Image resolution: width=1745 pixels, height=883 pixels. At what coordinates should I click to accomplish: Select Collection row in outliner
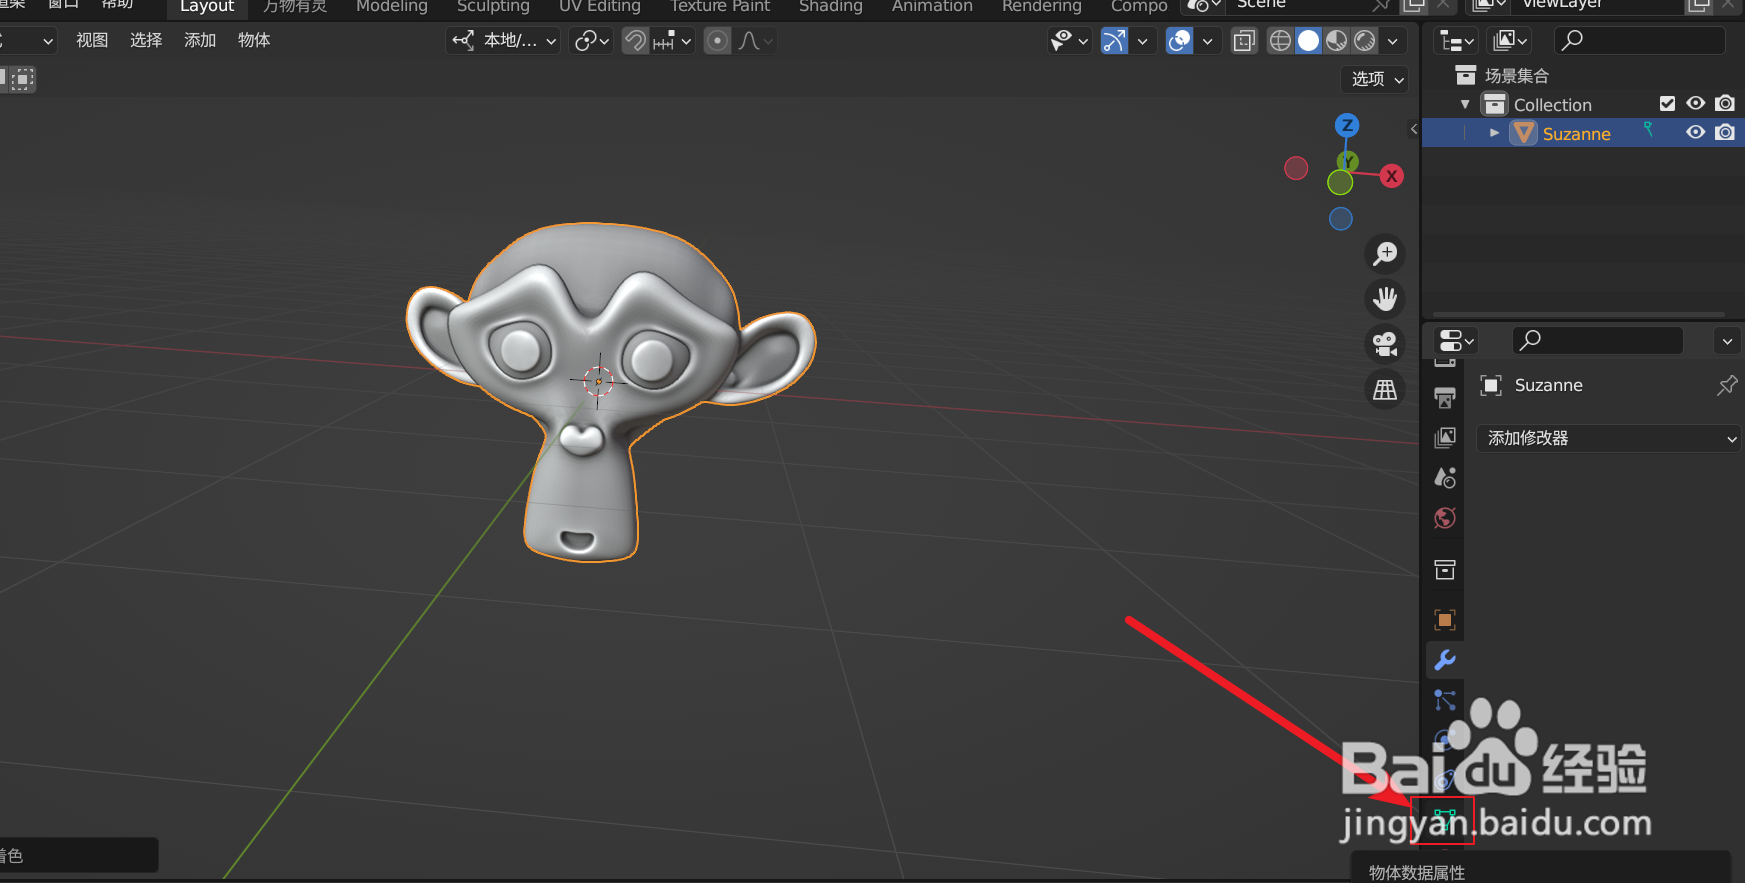pos(1583,104)
